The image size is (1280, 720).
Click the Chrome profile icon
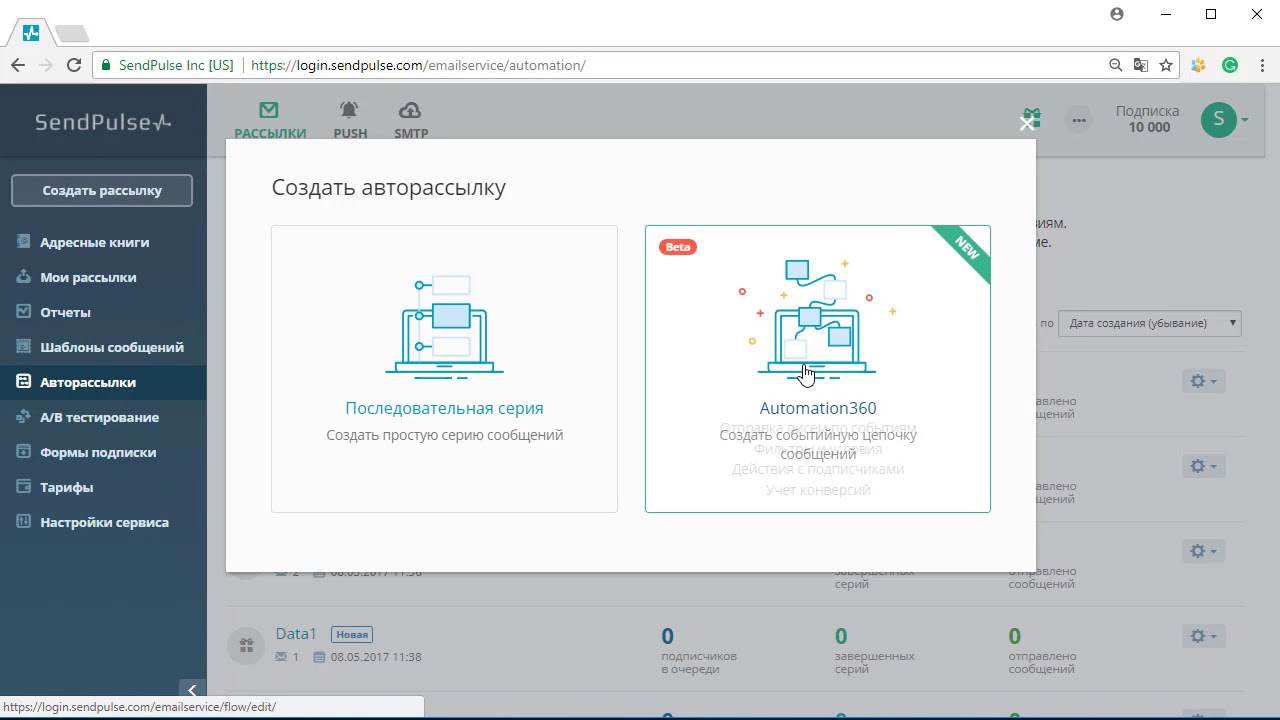[x=1117, y=14]
